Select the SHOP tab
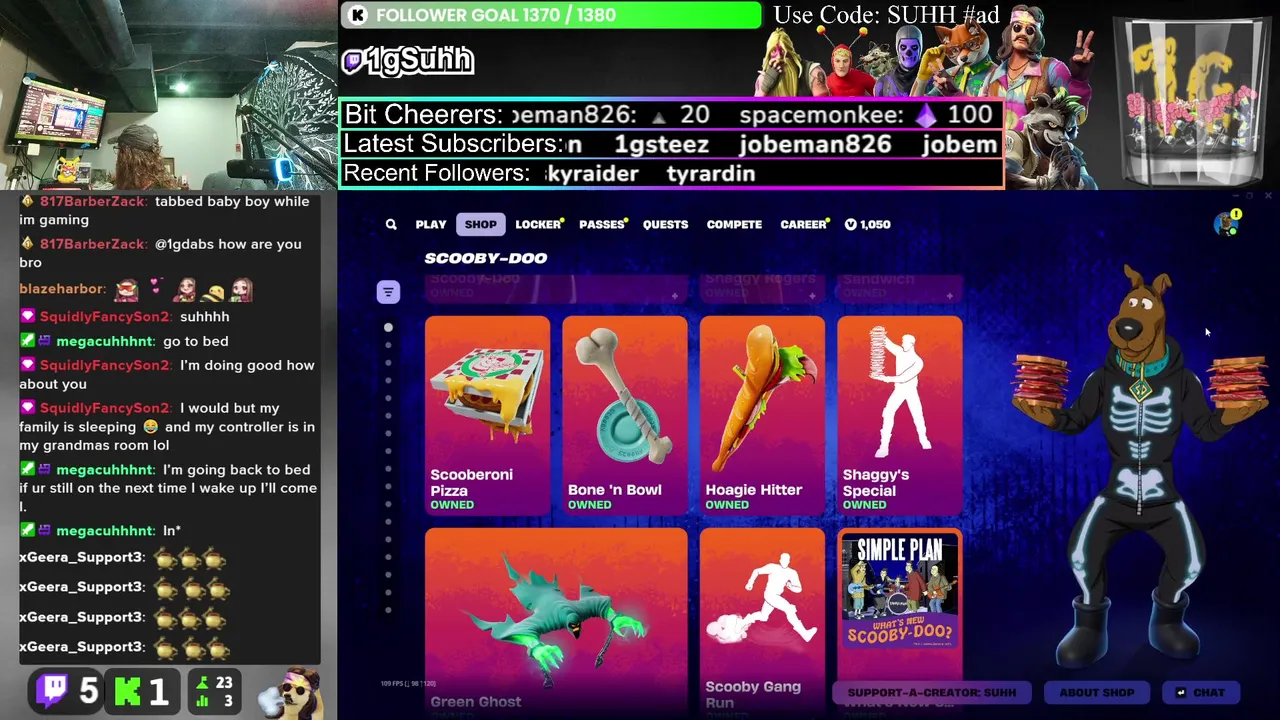1280x720 pixels. (480, 225)
